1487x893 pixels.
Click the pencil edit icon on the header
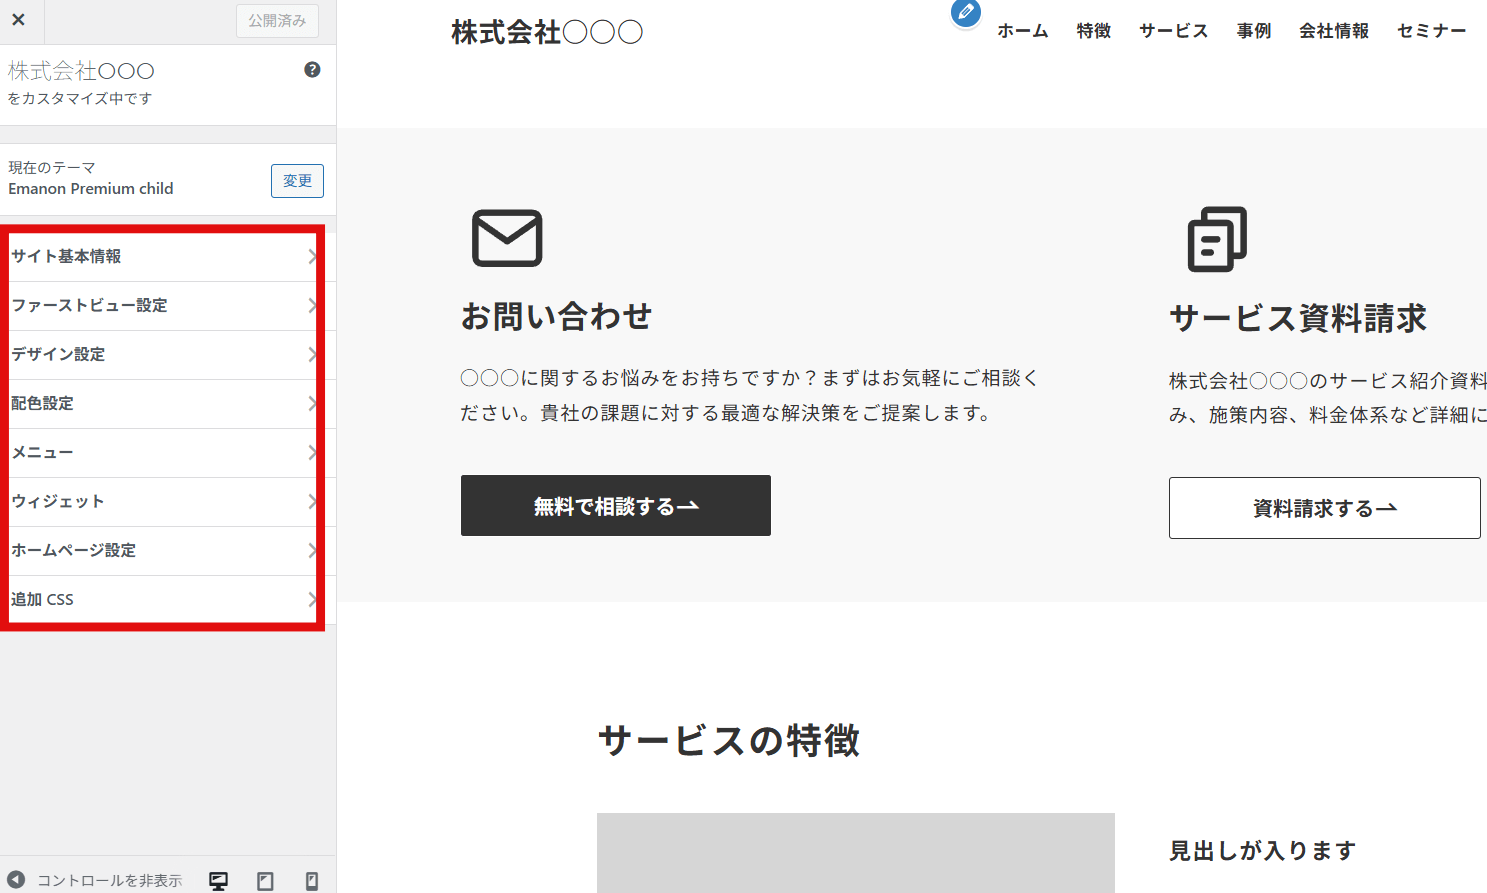coord(964,14)
